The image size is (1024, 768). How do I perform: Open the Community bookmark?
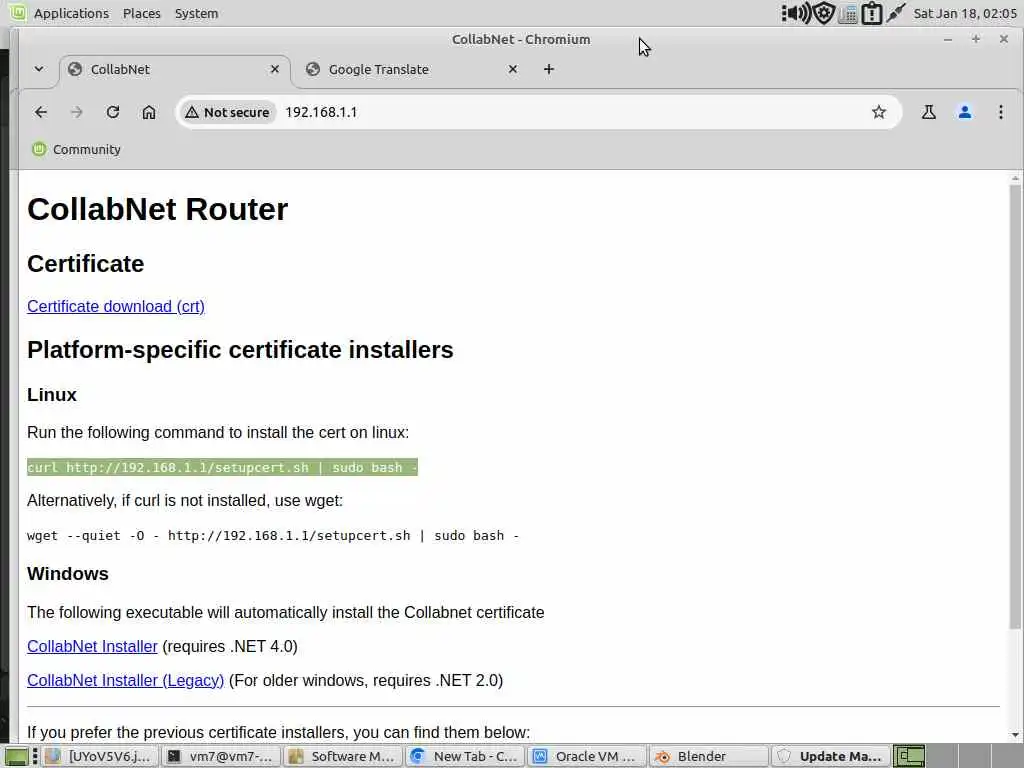pos(76,150)
